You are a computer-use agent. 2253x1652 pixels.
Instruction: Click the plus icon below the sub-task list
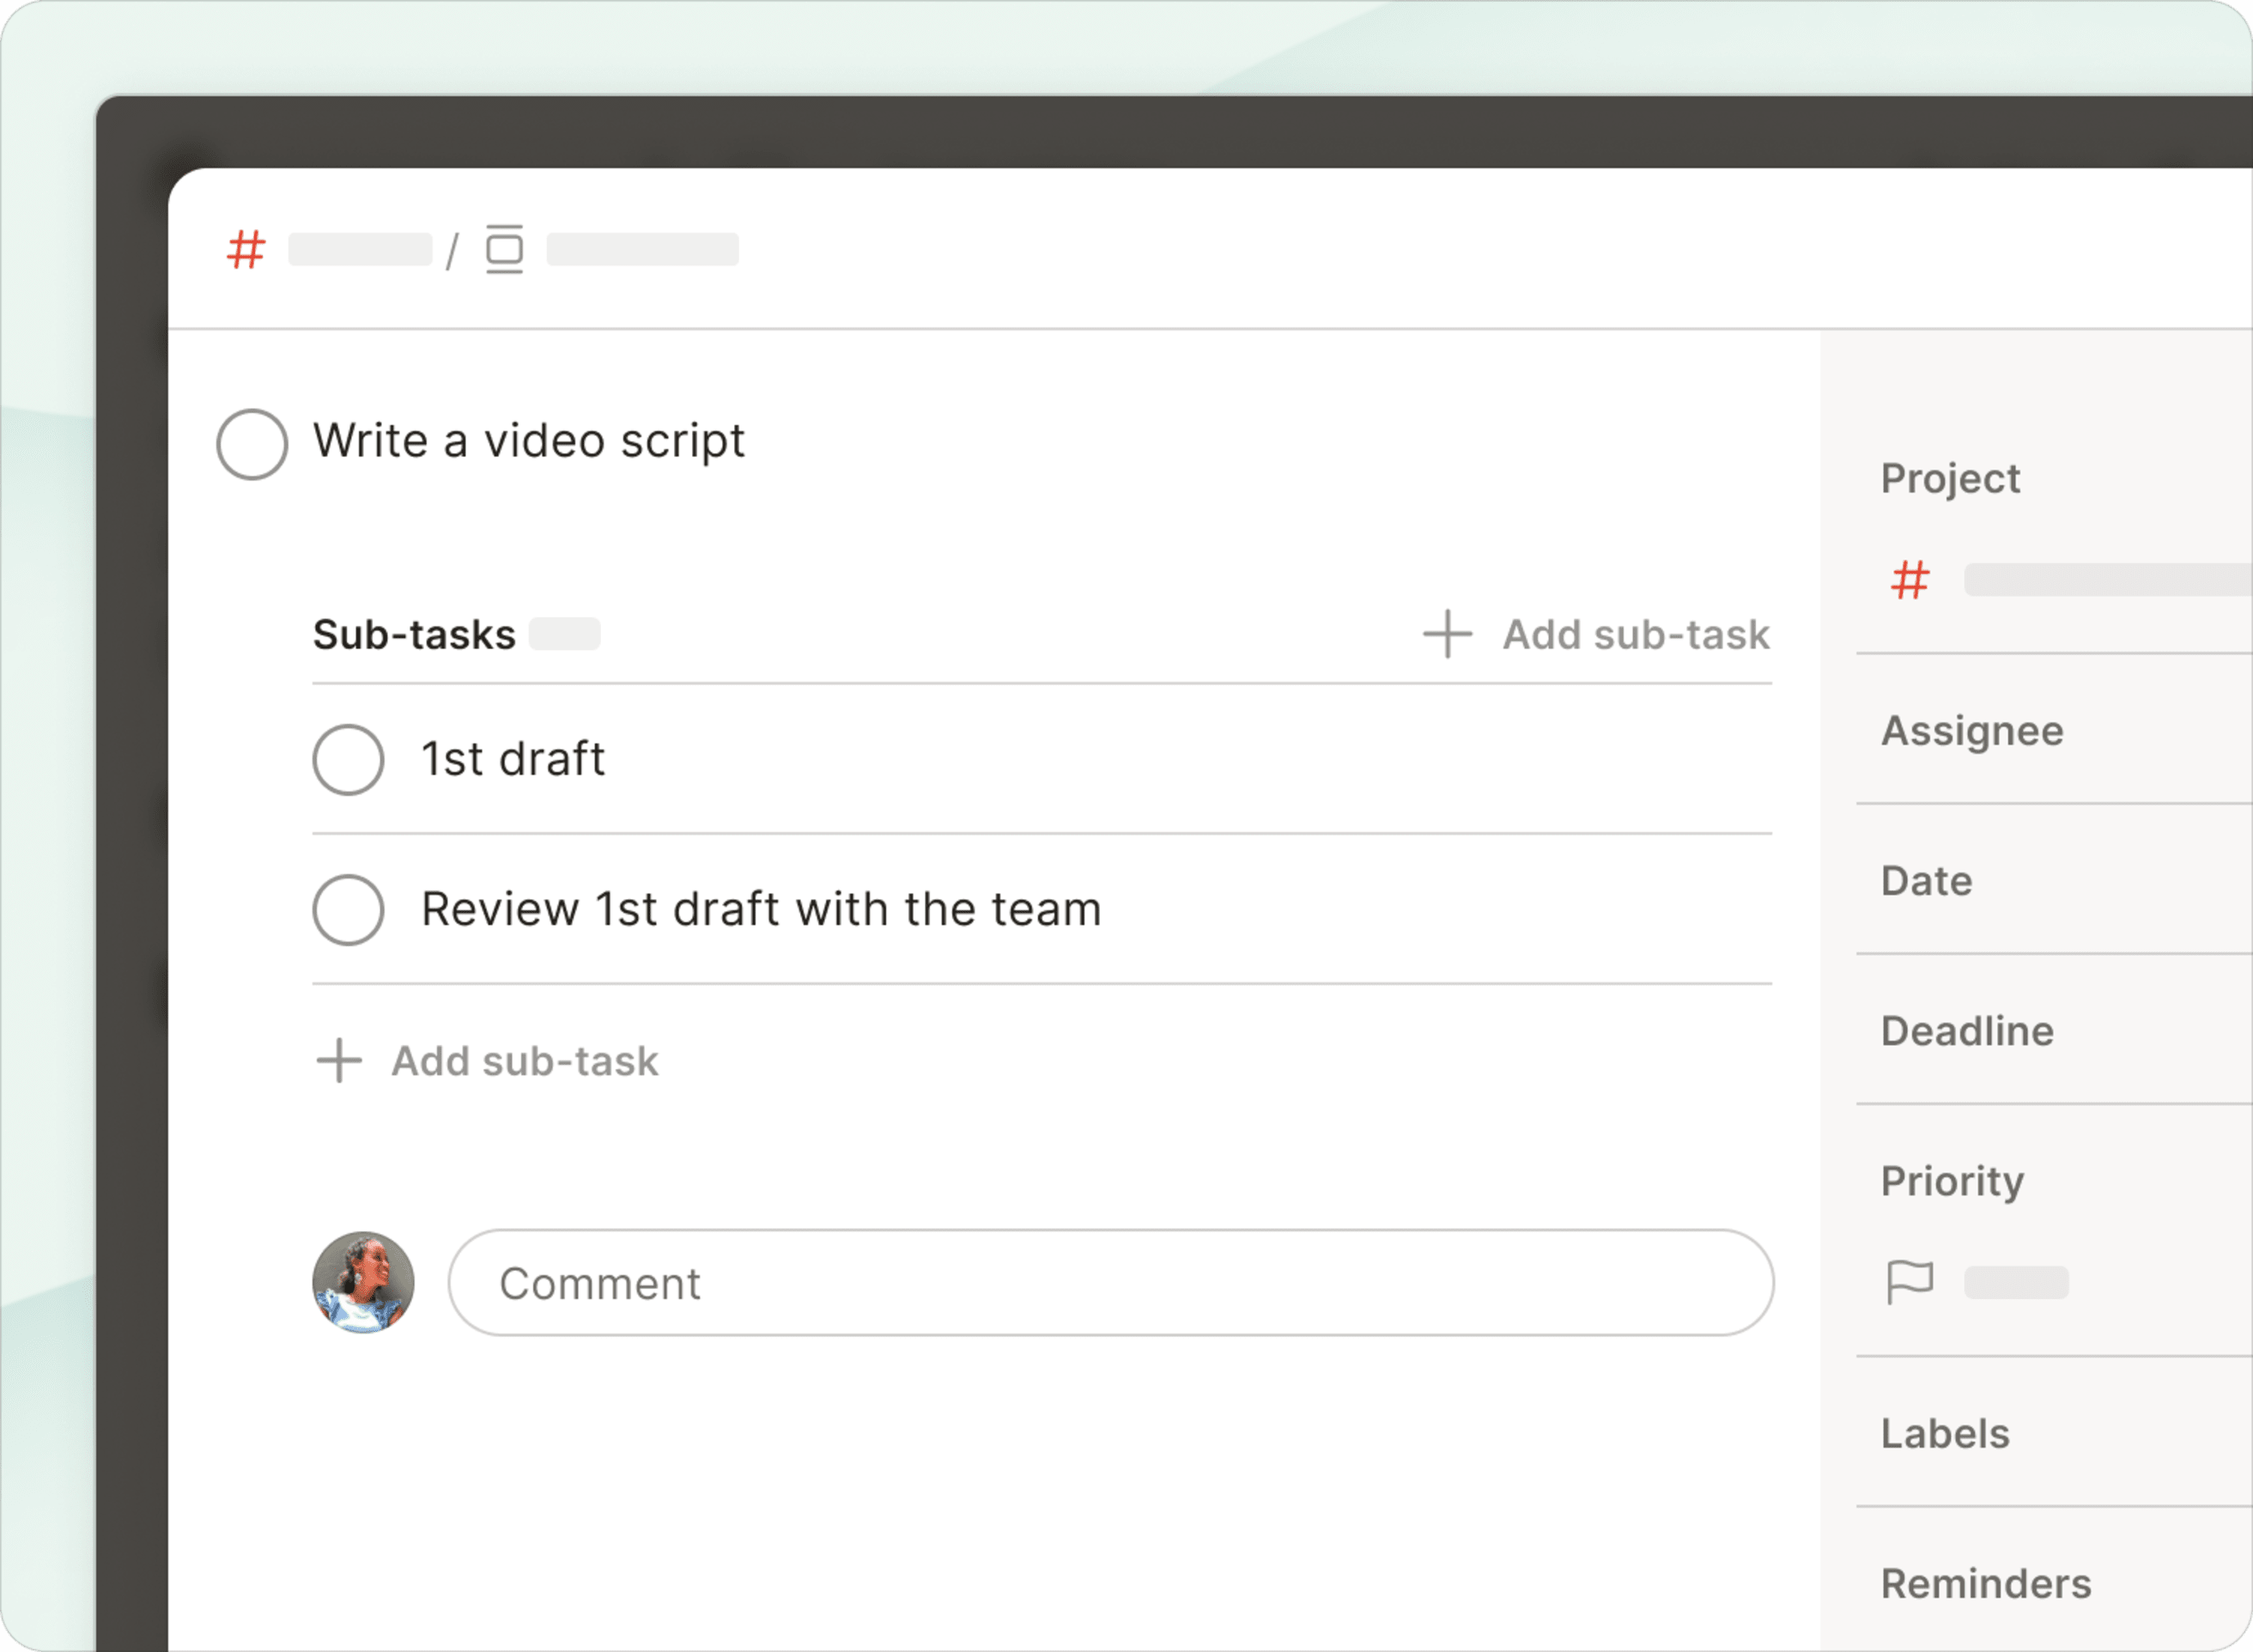[x=338, y=1061]
